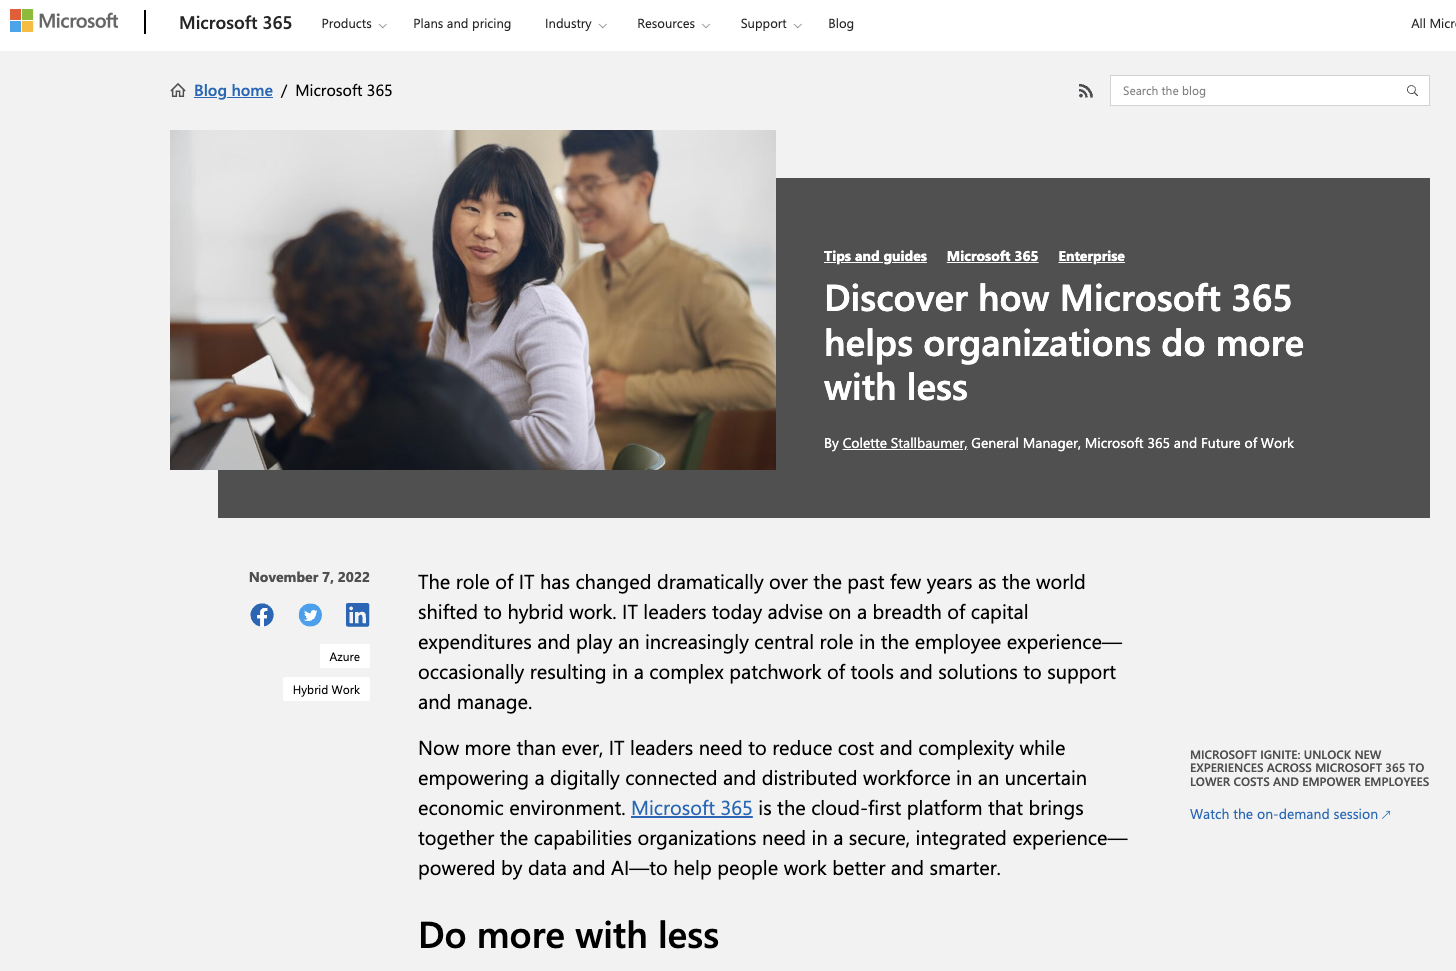Share article on Twitter

coord(310,615)
